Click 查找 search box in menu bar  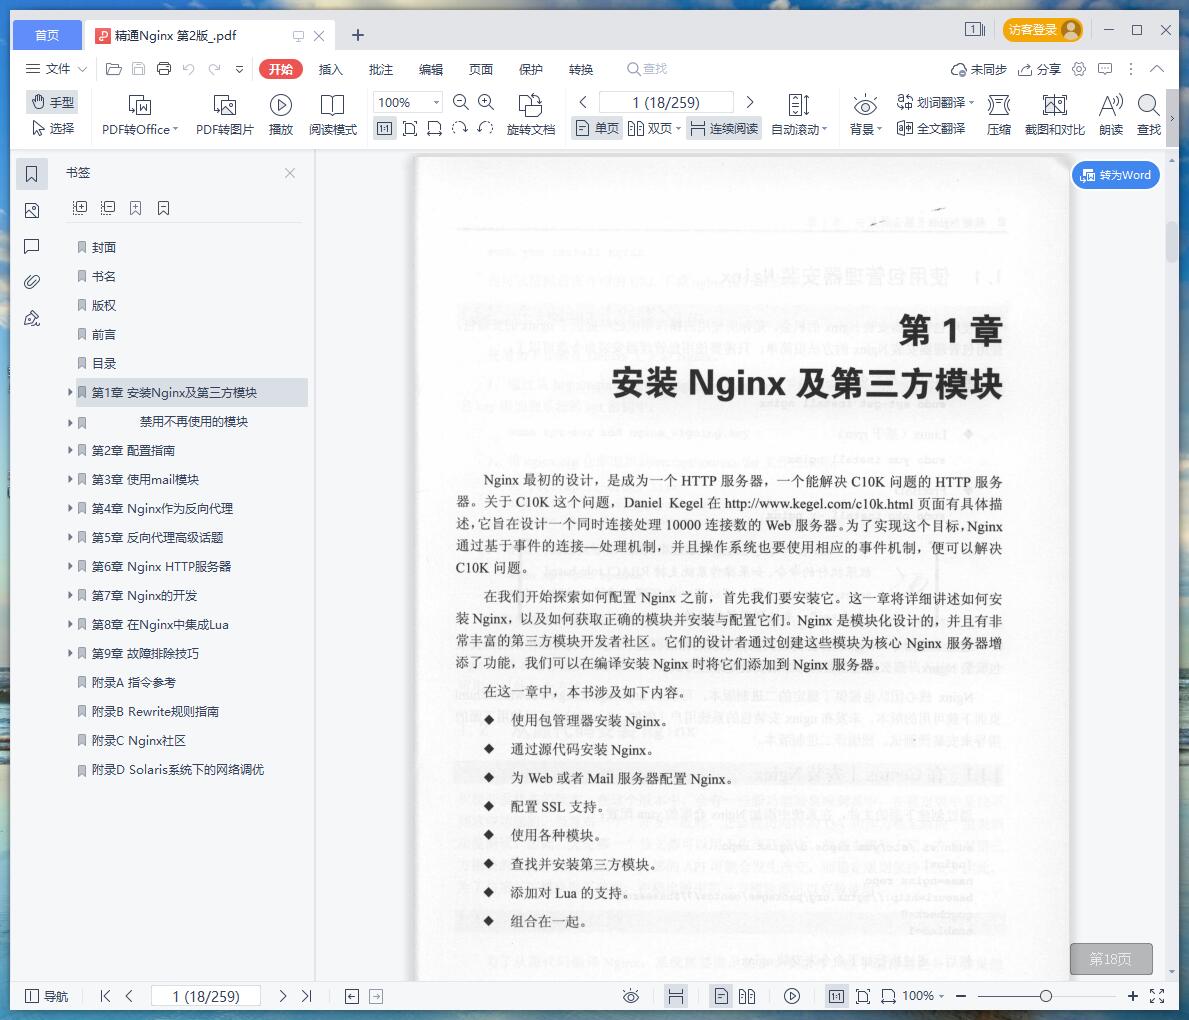tap(647, 69)
